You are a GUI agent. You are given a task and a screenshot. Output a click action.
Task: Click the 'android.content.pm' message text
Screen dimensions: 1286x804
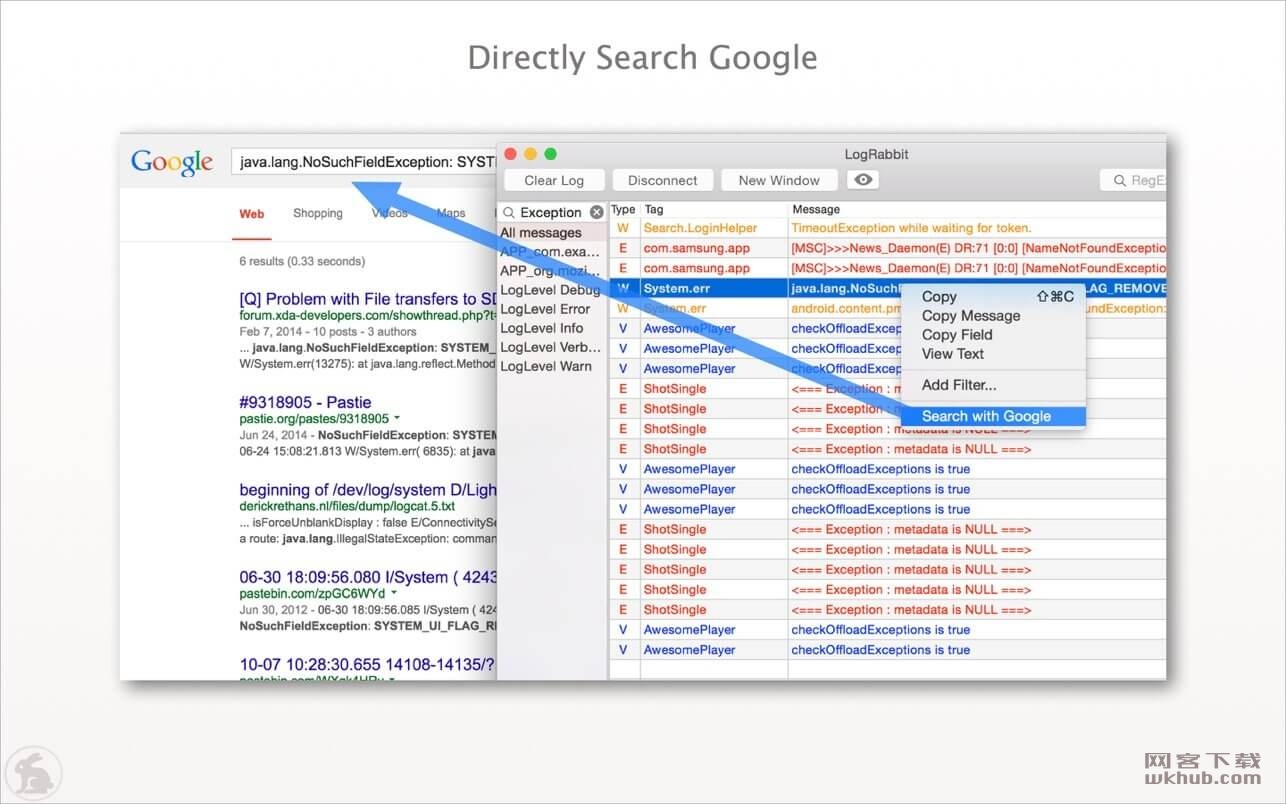[x=846, y=308]
